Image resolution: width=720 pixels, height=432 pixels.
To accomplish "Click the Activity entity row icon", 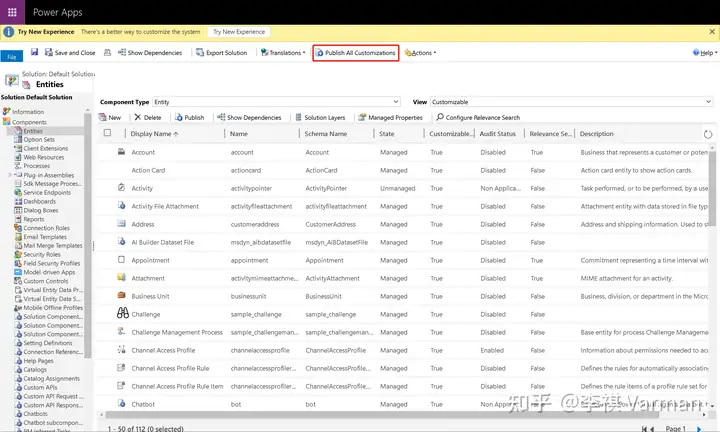I will pos(121,187).
